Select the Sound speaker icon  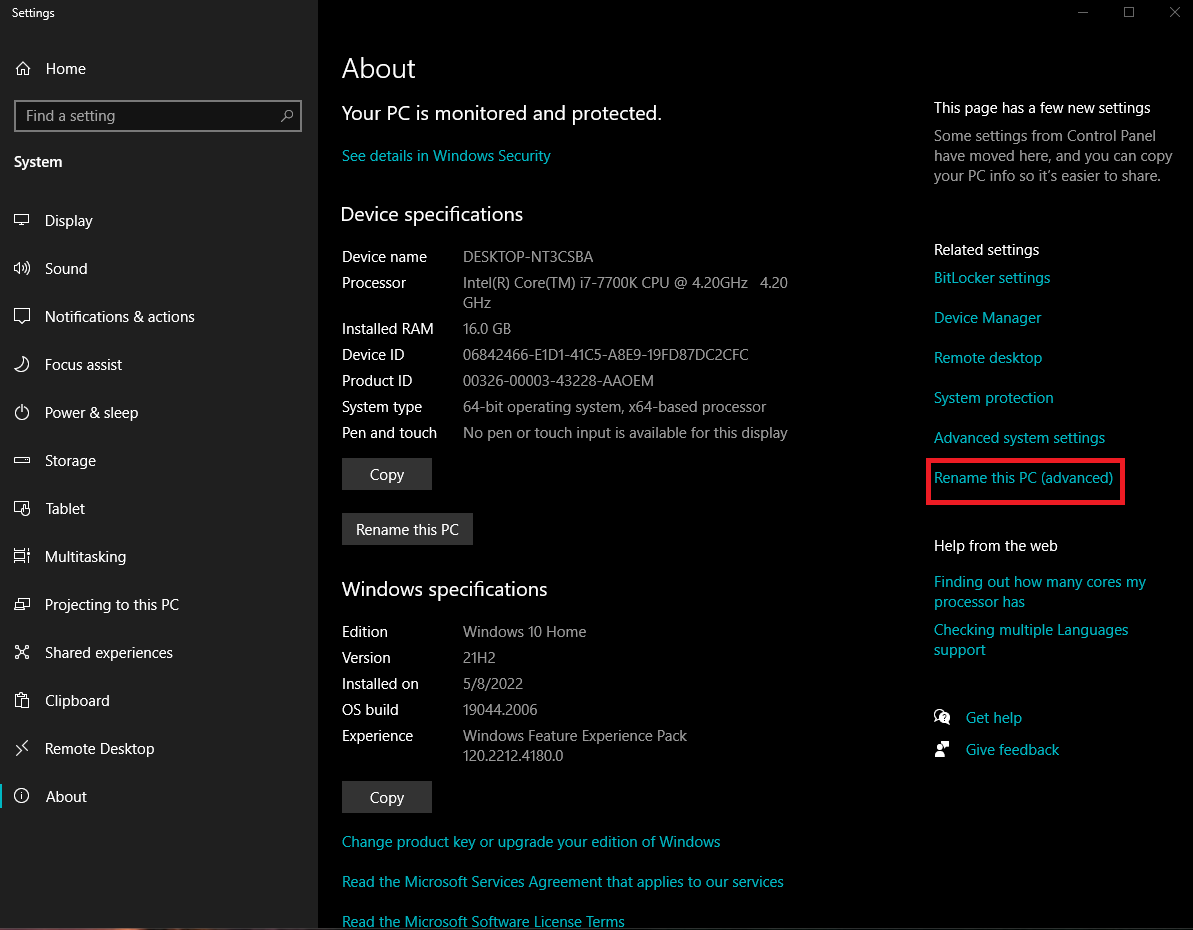coord(23,269)
